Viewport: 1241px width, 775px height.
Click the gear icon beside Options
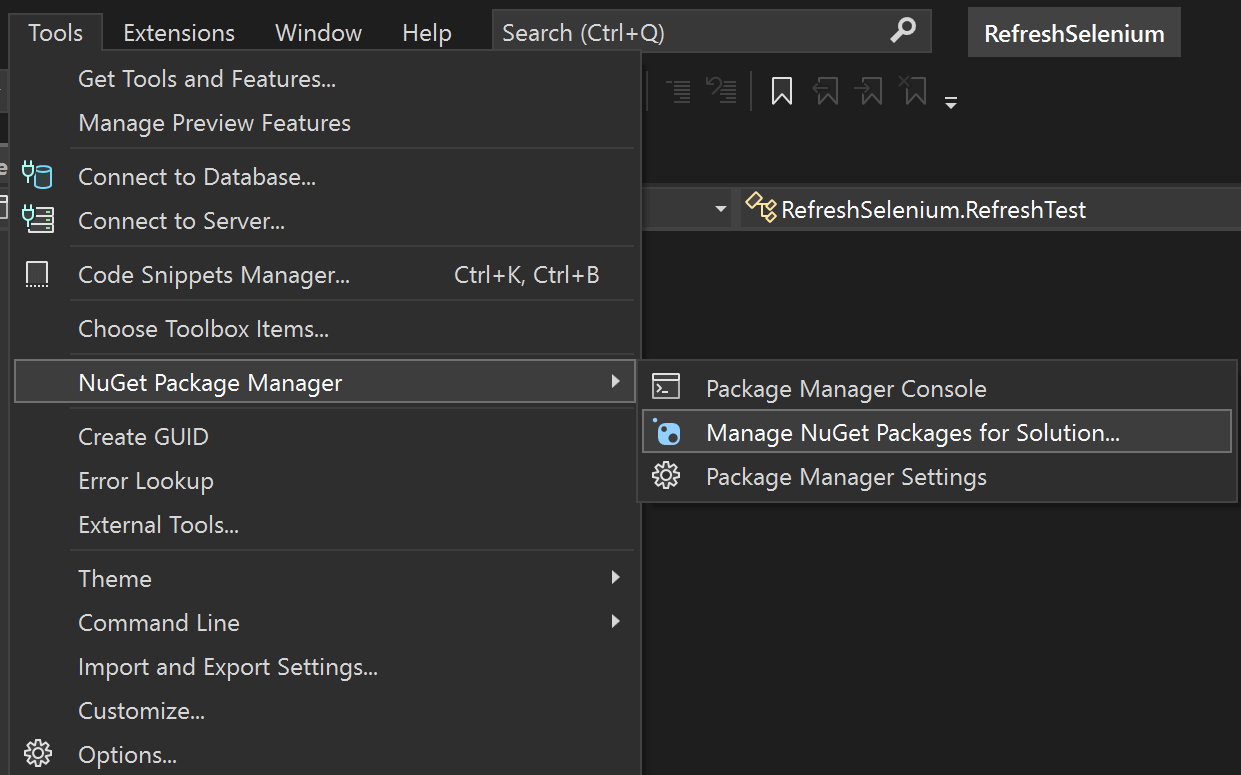(38, 753)
